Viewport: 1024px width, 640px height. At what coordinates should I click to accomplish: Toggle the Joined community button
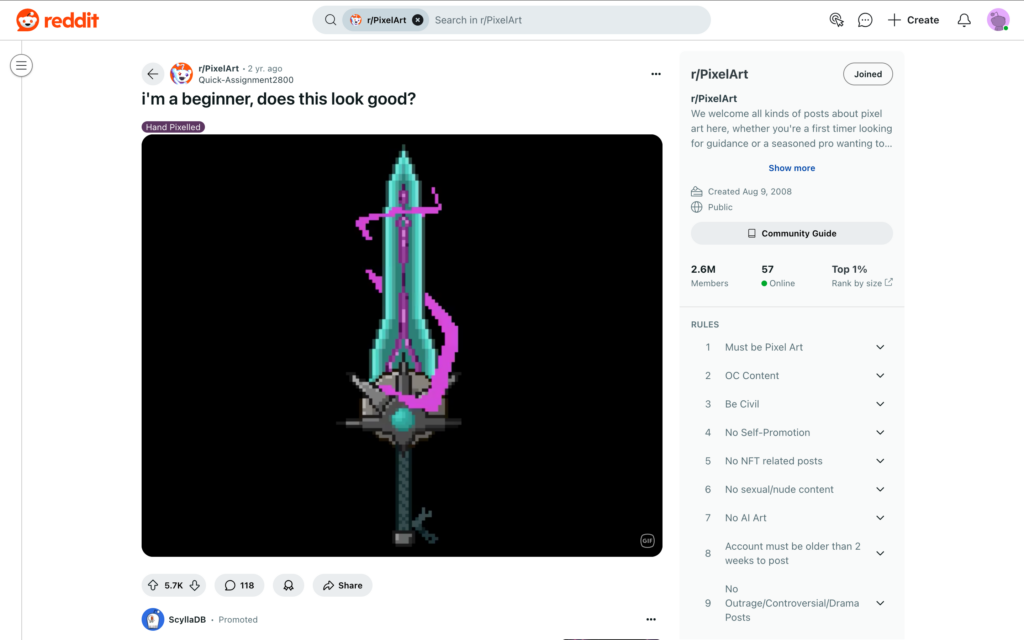[868, 74]
